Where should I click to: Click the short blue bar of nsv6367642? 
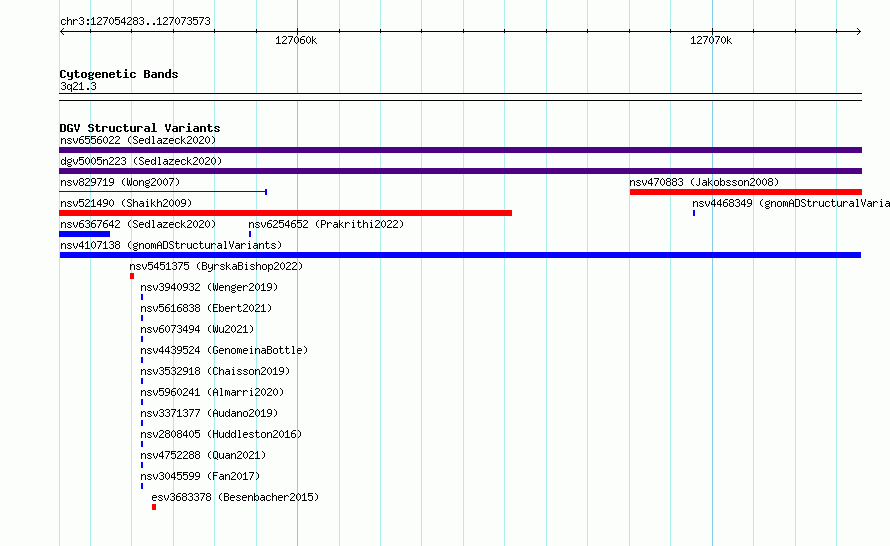coord(85,234)
